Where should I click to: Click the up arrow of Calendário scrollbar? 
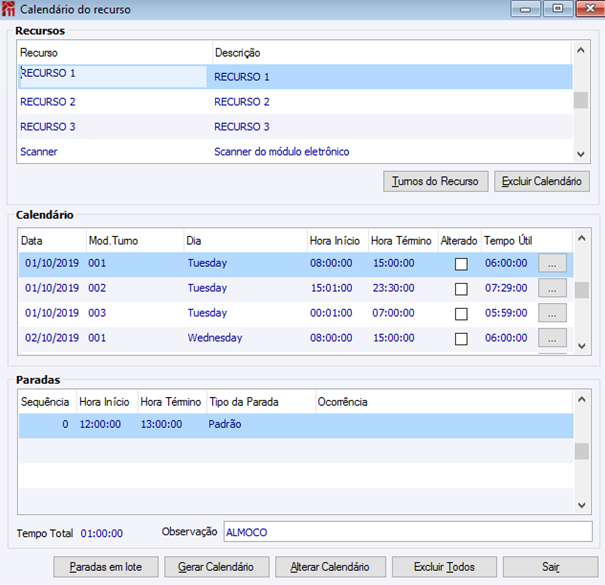click(581, 238)
